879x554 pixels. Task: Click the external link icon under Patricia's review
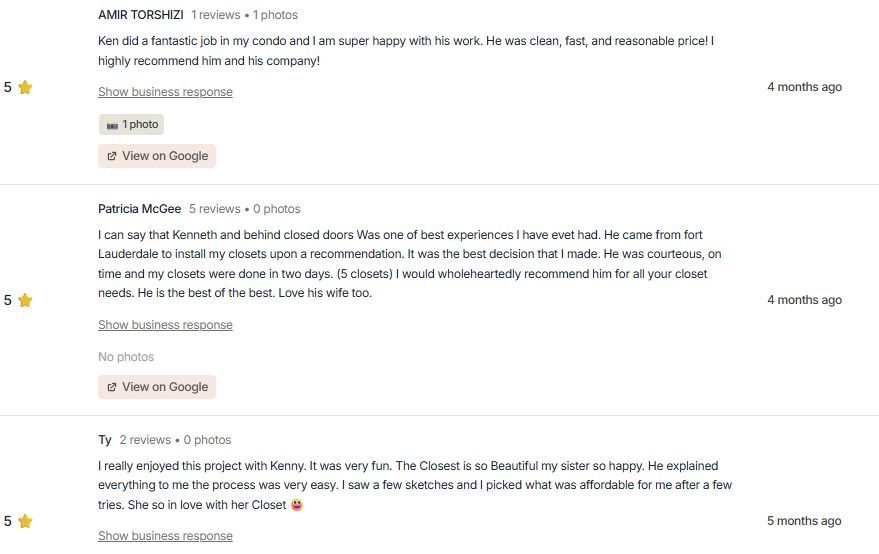[x=112, y=387]
